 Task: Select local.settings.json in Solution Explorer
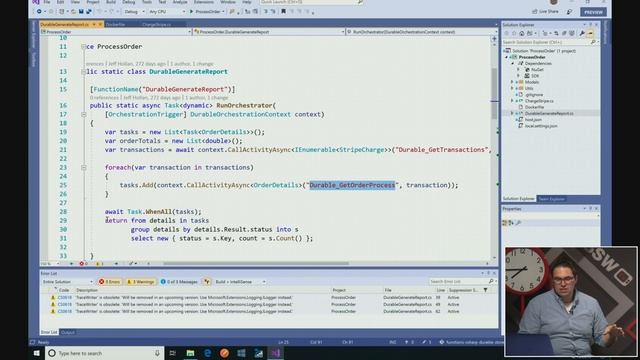pos(540,126)
